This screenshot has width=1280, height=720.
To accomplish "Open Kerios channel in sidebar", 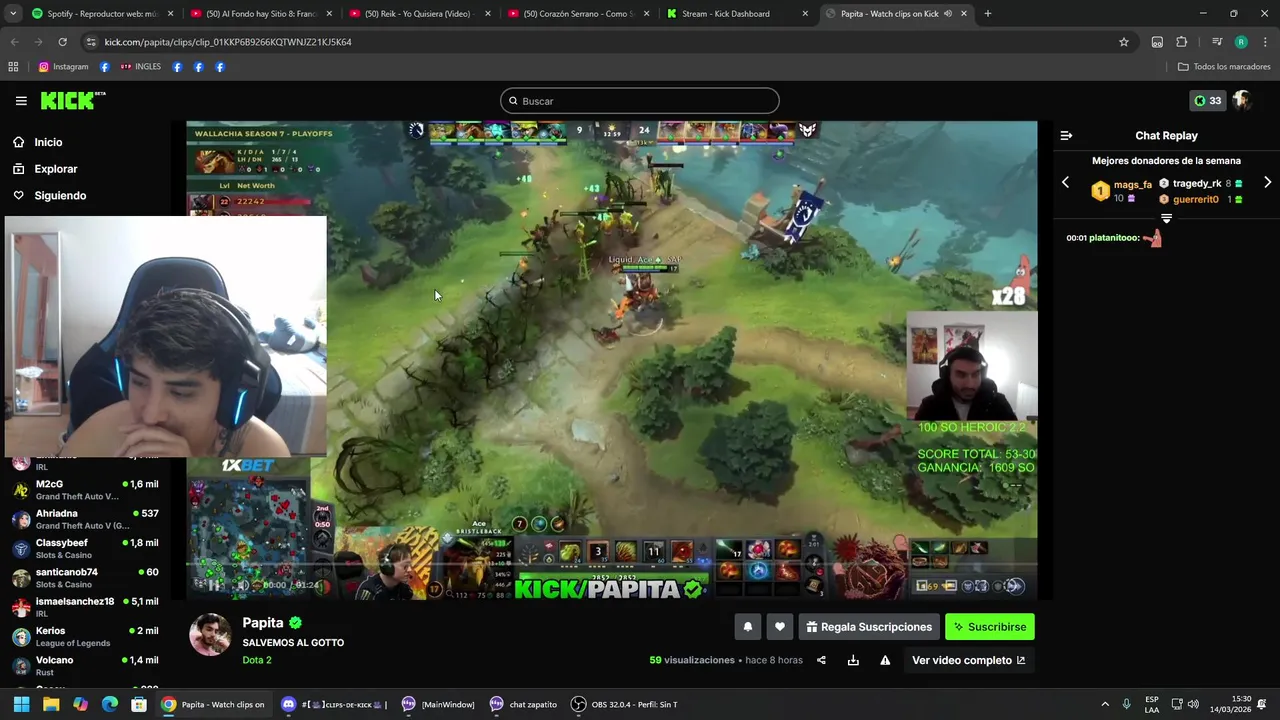I will (x=85, y=636).
